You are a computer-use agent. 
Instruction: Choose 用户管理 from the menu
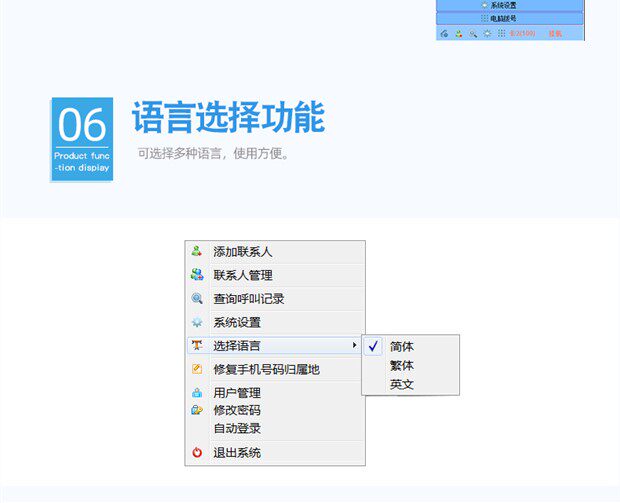[x=275, y=393]
